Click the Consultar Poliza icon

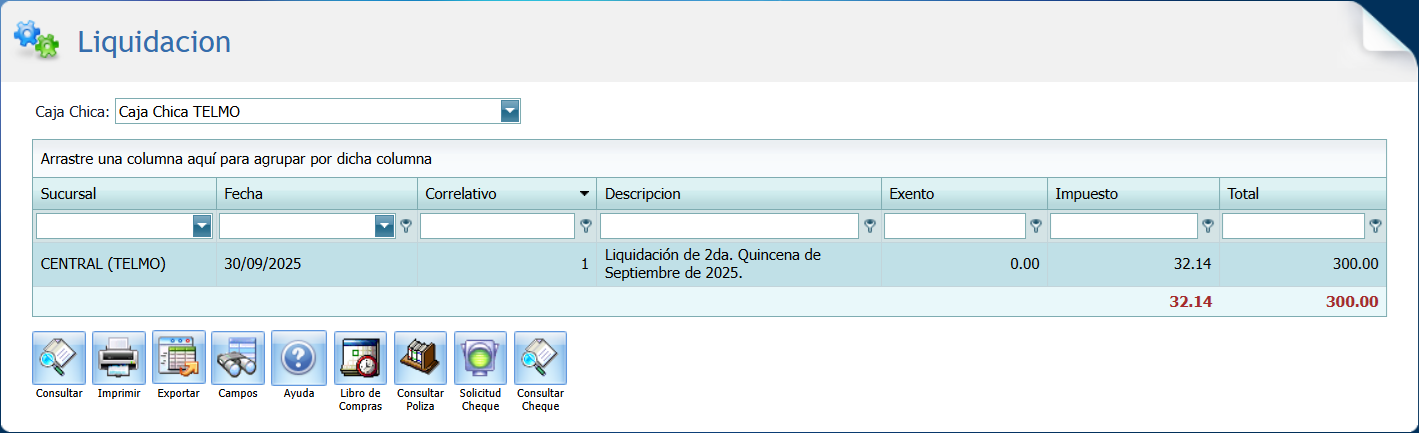coord(420,358)
